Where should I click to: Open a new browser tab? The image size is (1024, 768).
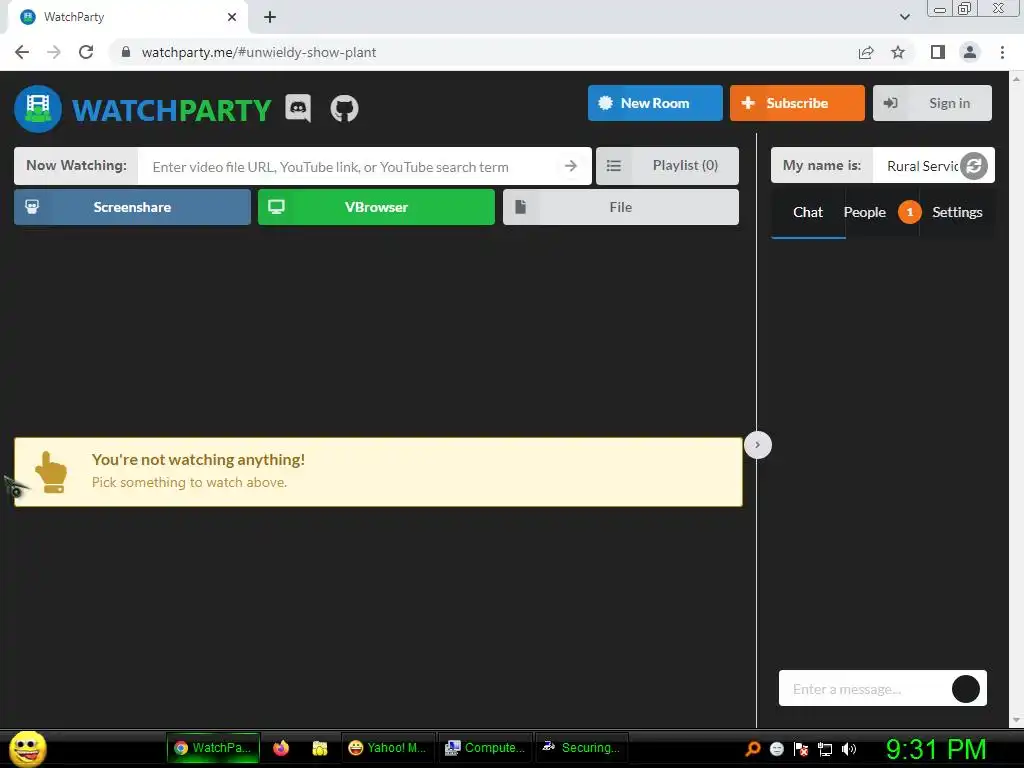tap(270, 17)
